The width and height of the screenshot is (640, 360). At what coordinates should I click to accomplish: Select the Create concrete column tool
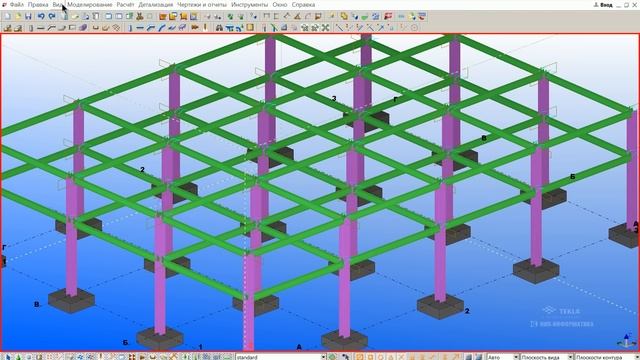point(31,28)
